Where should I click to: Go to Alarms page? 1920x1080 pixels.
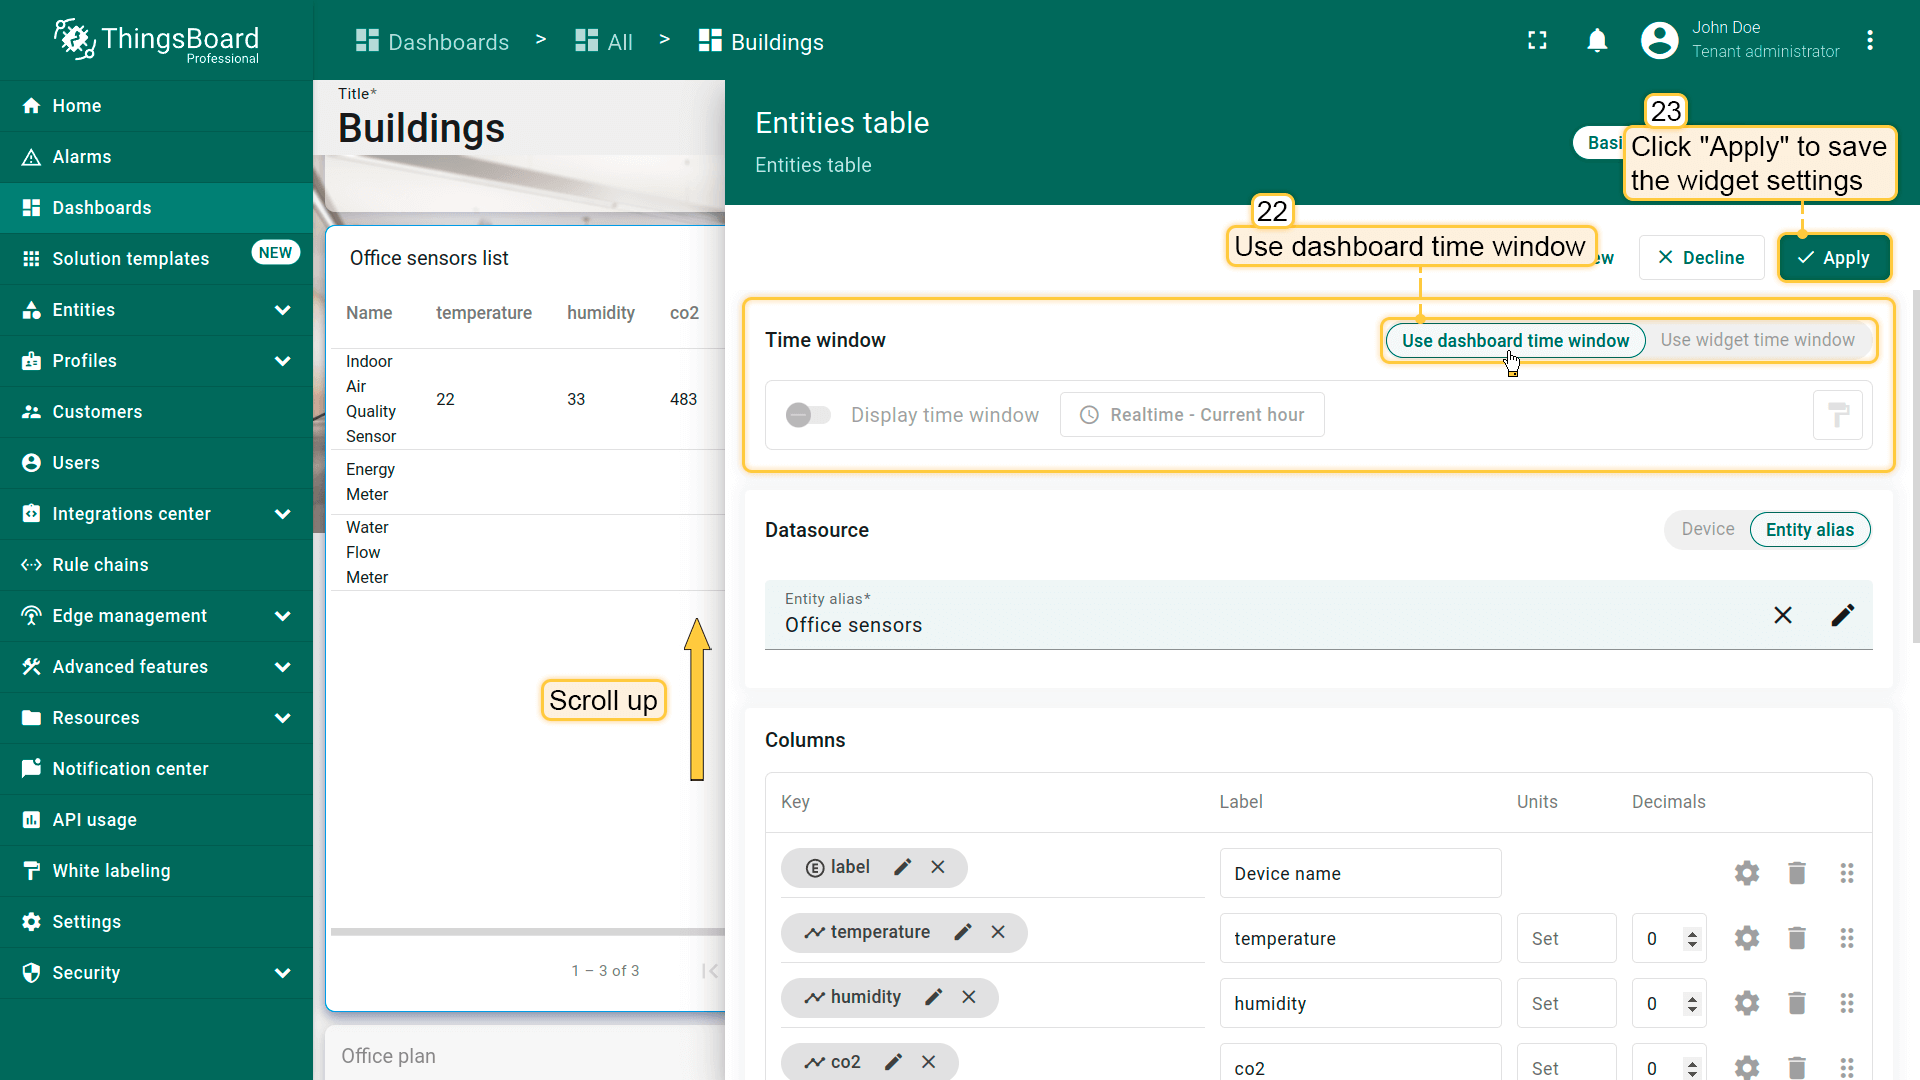[81, 157]
